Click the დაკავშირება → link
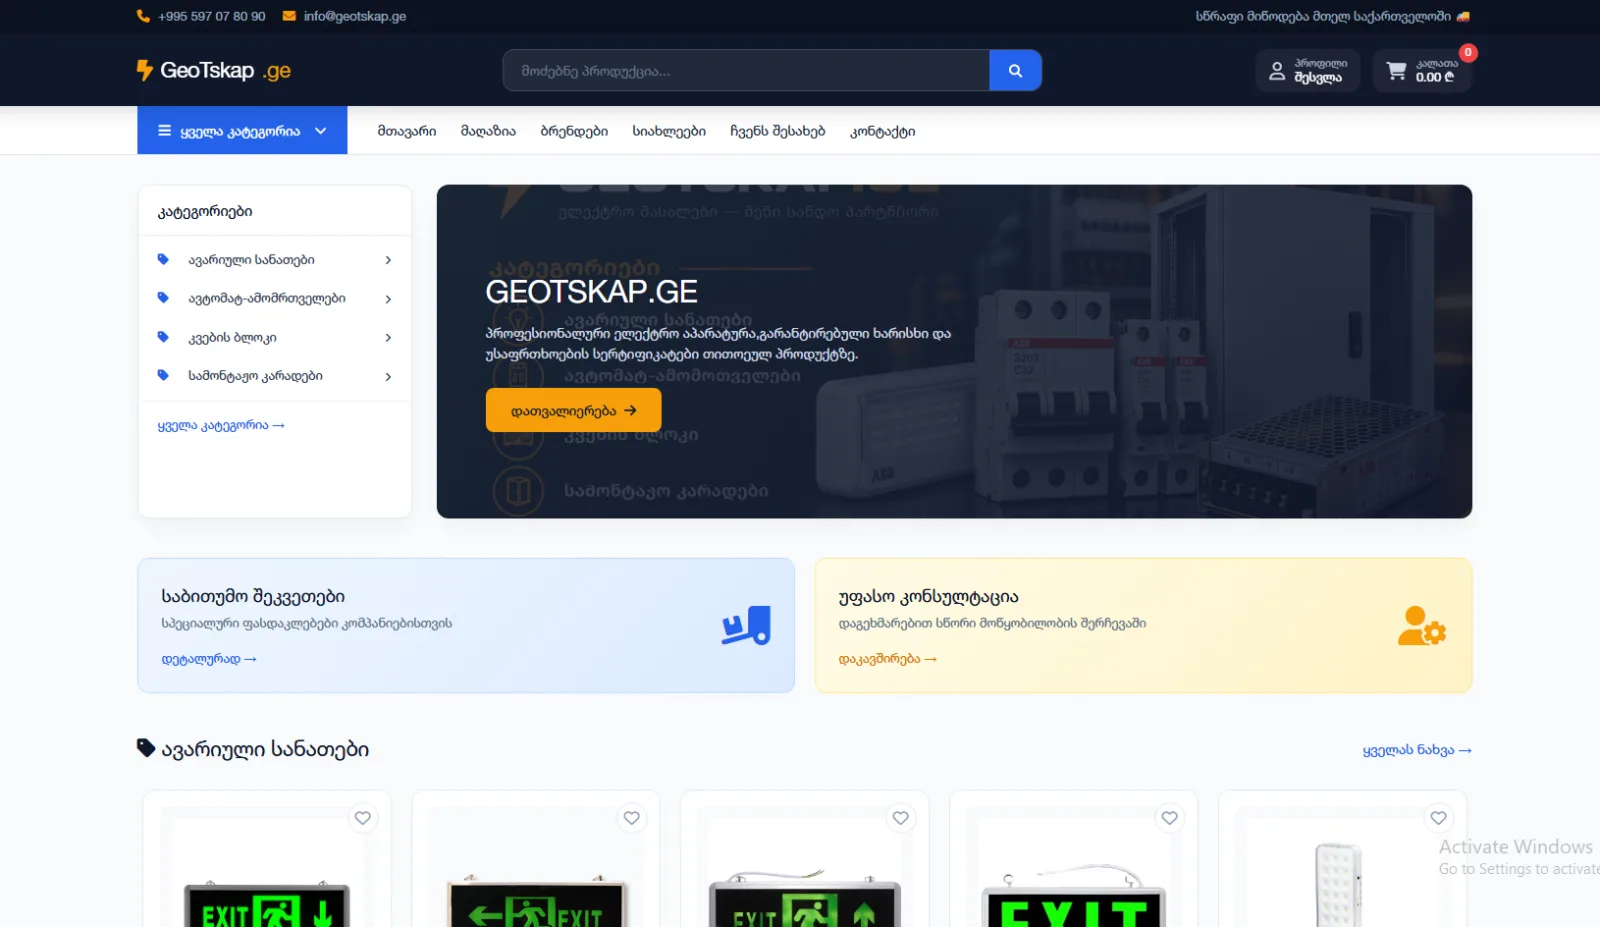Viewport: 1600px width, 927px height. point(888,659)
